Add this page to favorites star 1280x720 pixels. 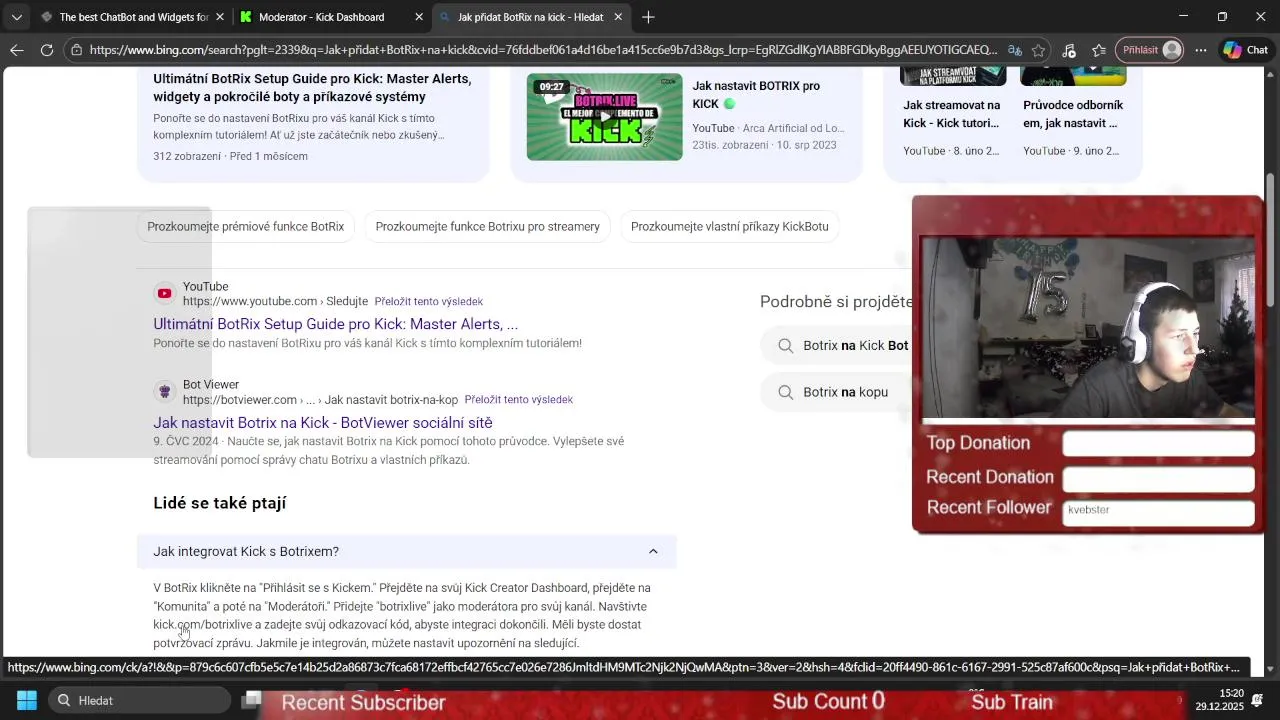coord(1039,50)
